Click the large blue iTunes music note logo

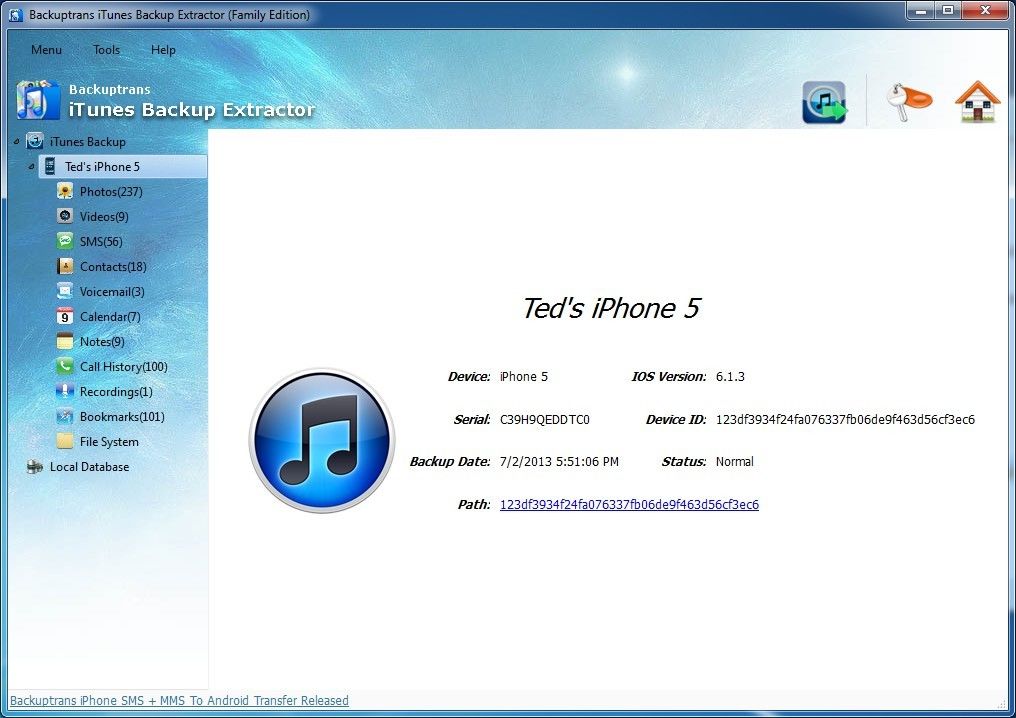coord(322,441)
